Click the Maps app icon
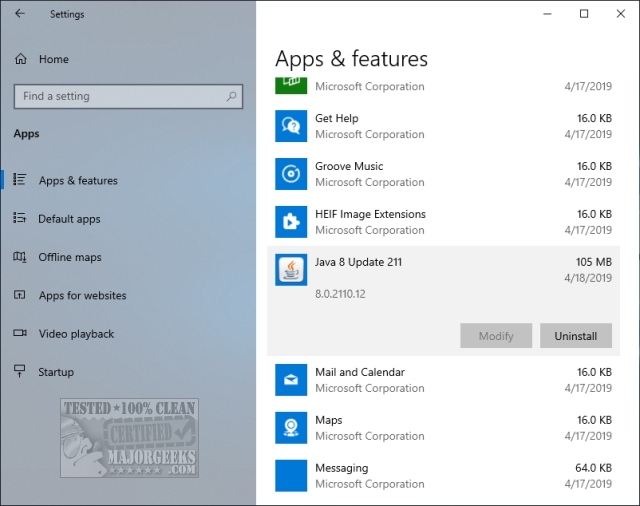This screenshot has width=640, height=506. [291, 428]
